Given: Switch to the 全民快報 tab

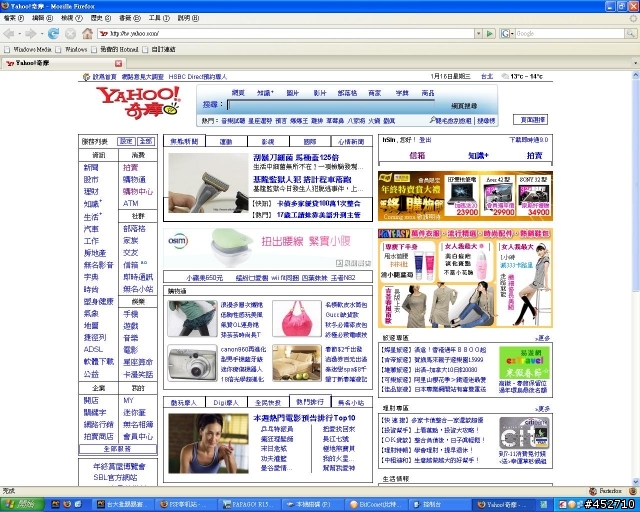Looking at the screenshot, I should pos(268,403).
